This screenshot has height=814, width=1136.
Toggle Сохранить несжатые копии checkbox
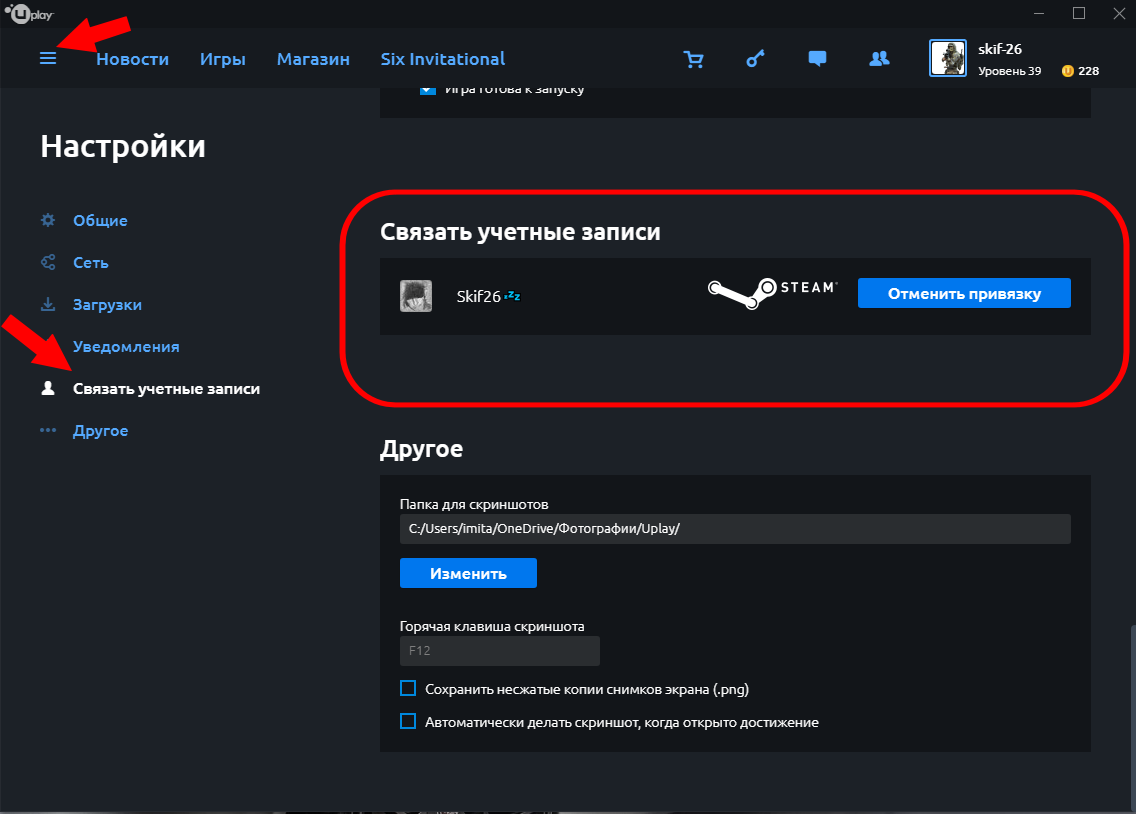tap(408, 688)
